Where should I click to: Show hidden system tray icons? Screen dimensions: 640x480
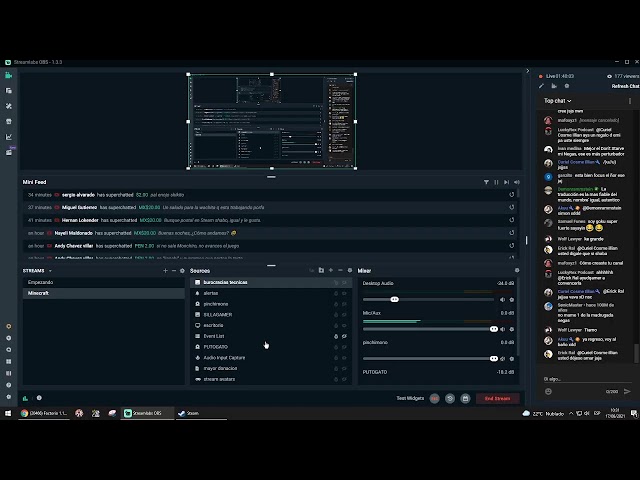tap(571, 413)
